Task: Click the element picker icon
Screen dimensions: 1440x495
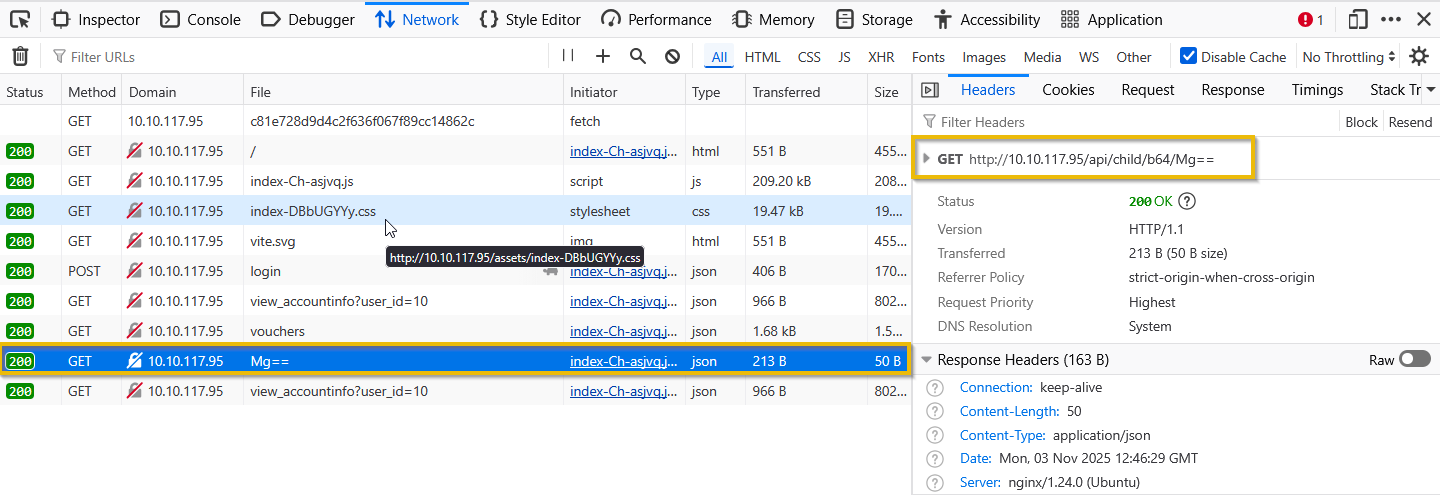Action: tap(20, 19)
